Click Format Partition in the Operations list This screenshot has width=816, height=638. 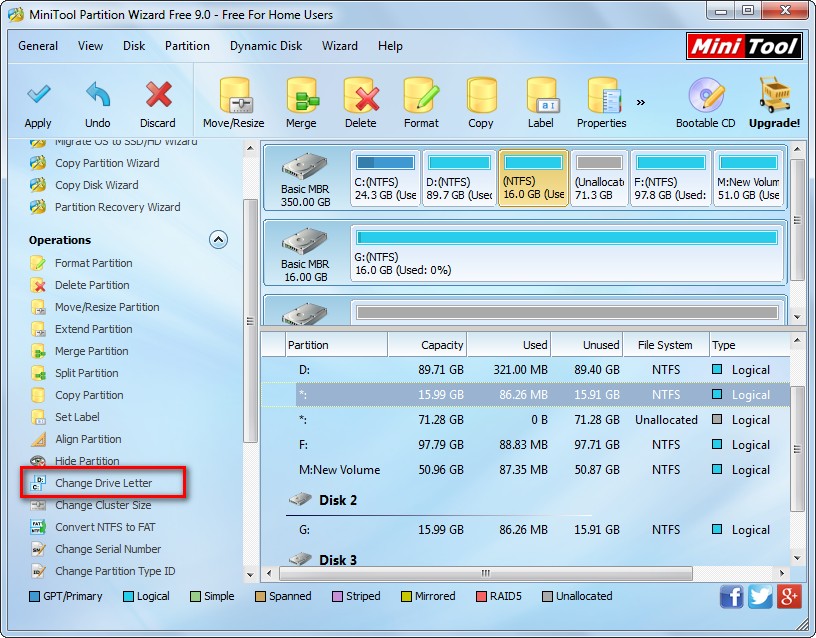[x=94, y=263]
